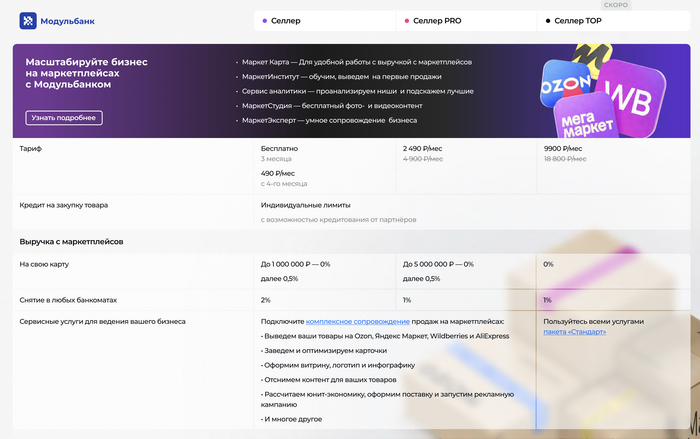Viewport: 700px width, 439px height.
Task: Click the Индивидуальные лимиты text
Action: pyautogui.click(x=305, y=205)
